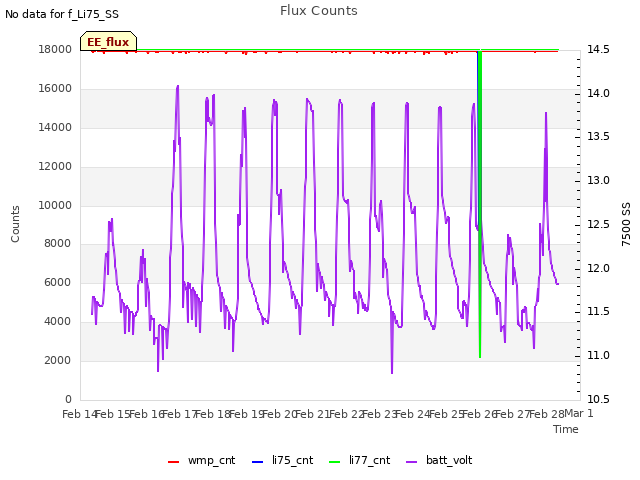Click the purple batt_volt legend swatch
640x480 pixels.
coord(412,462)
